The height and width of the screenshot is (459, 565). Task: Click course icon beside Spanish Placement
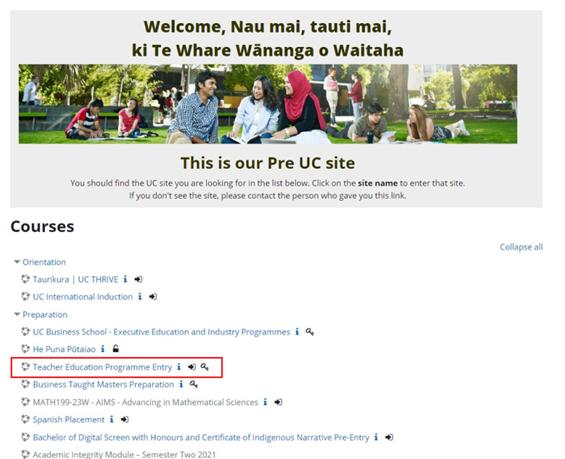[x=25, y=419]
